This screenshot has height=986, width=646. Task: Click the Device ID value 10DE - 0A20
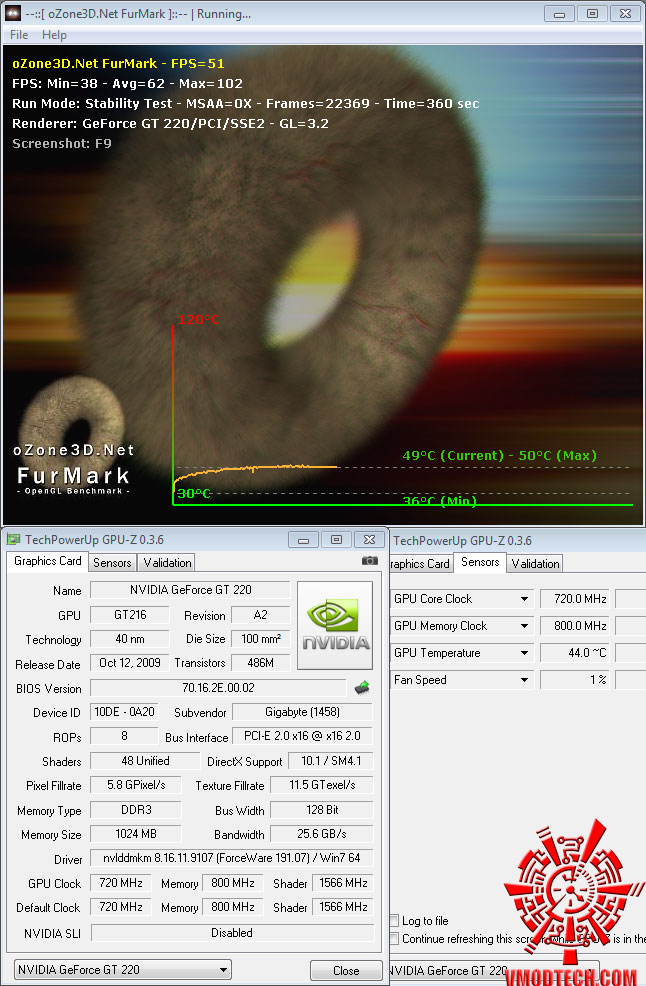124,712
